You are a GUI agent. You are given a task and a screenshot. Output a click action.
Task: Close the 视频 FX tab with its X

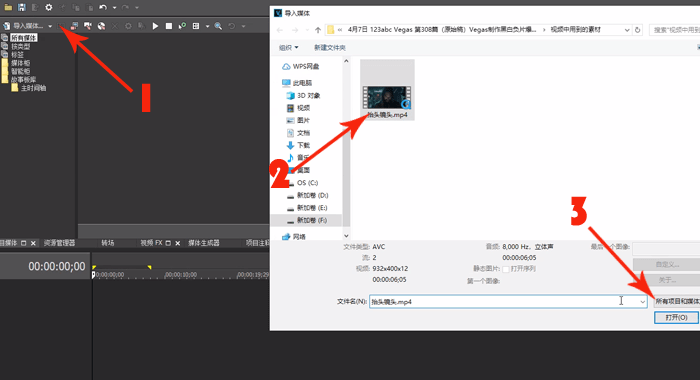point(178,243)
